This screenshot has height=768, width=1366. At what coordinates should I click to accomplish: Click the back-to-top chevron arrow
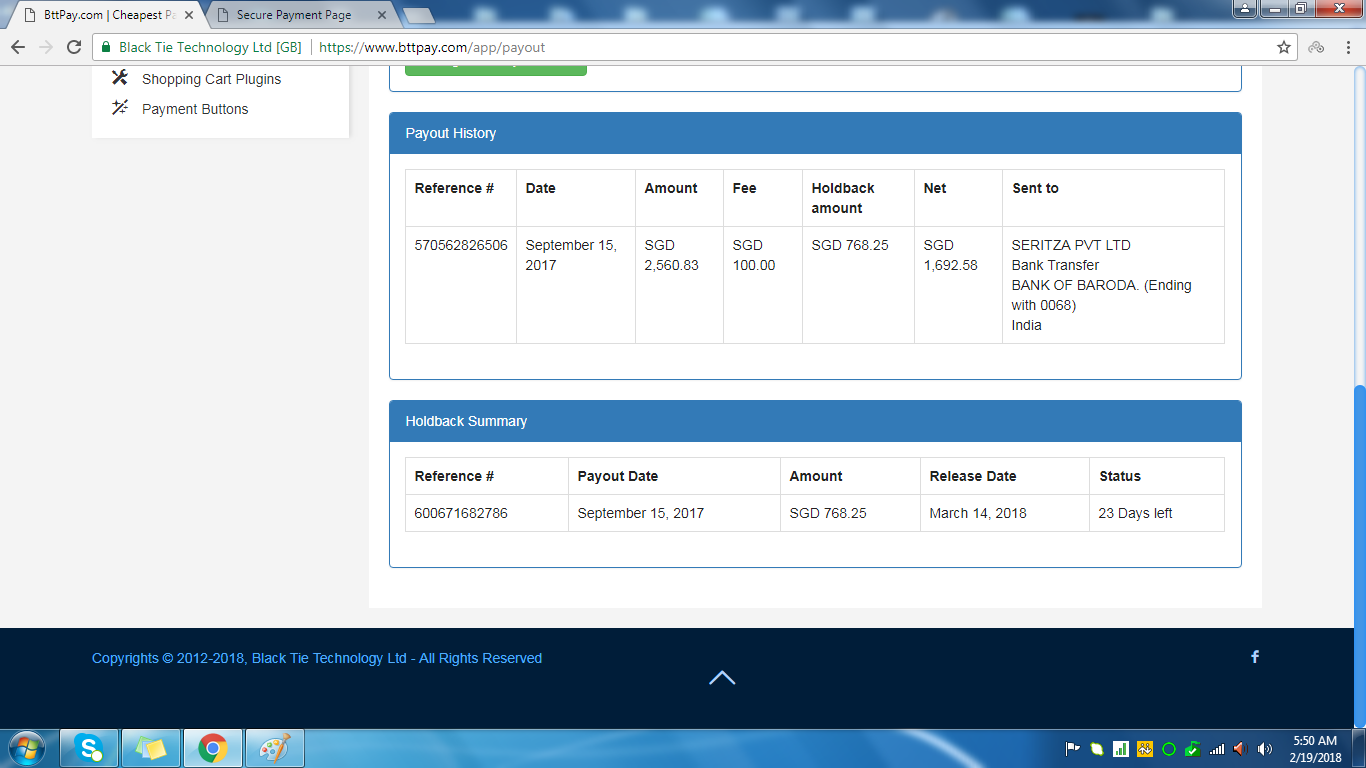click(722, 678)
